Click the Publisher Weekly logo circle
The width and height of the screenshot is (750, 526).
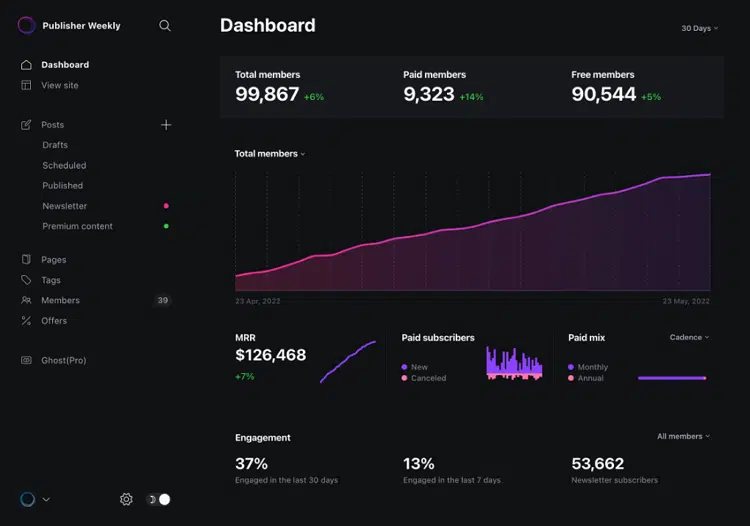tap(26, 25)
